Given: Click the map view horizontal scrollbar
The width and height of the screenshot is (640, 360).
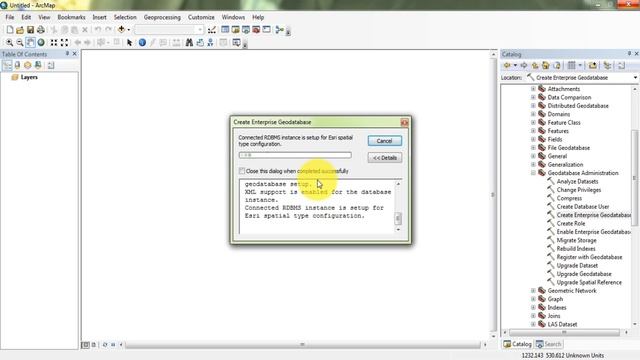Looking at the screenshot, I should point(302,345).
